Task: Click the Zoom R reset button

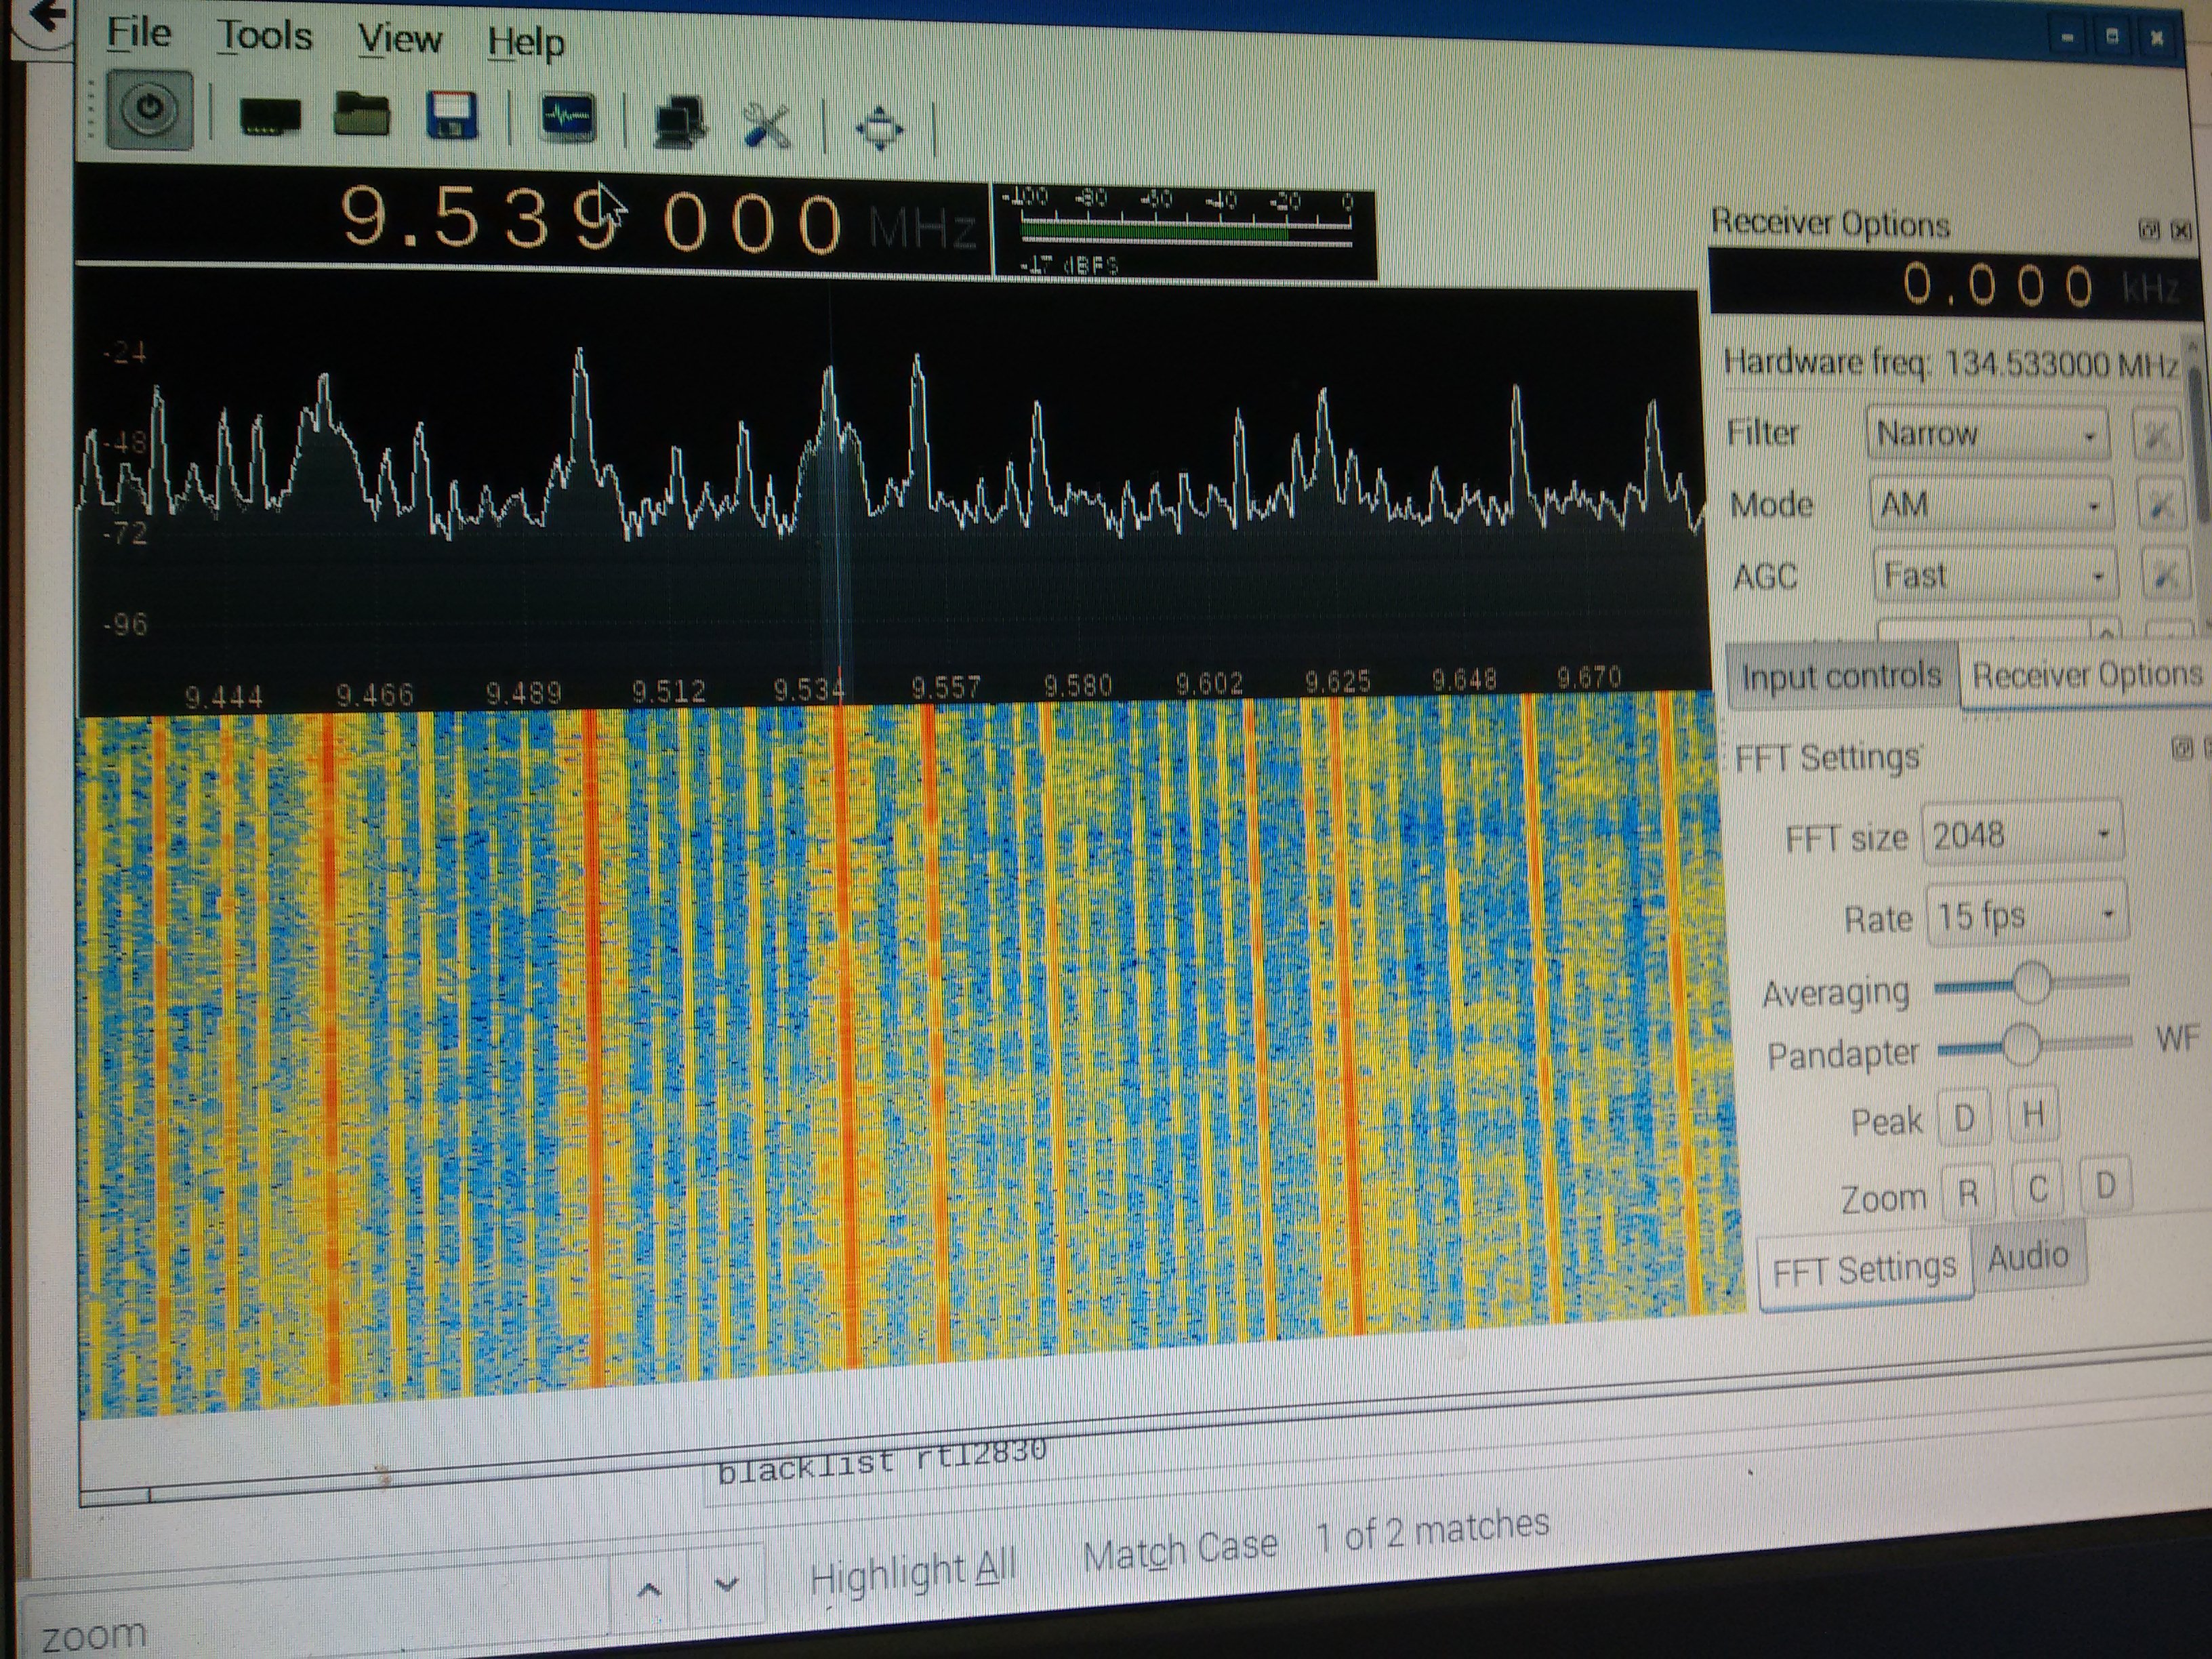Action: pos(1967,1193)
